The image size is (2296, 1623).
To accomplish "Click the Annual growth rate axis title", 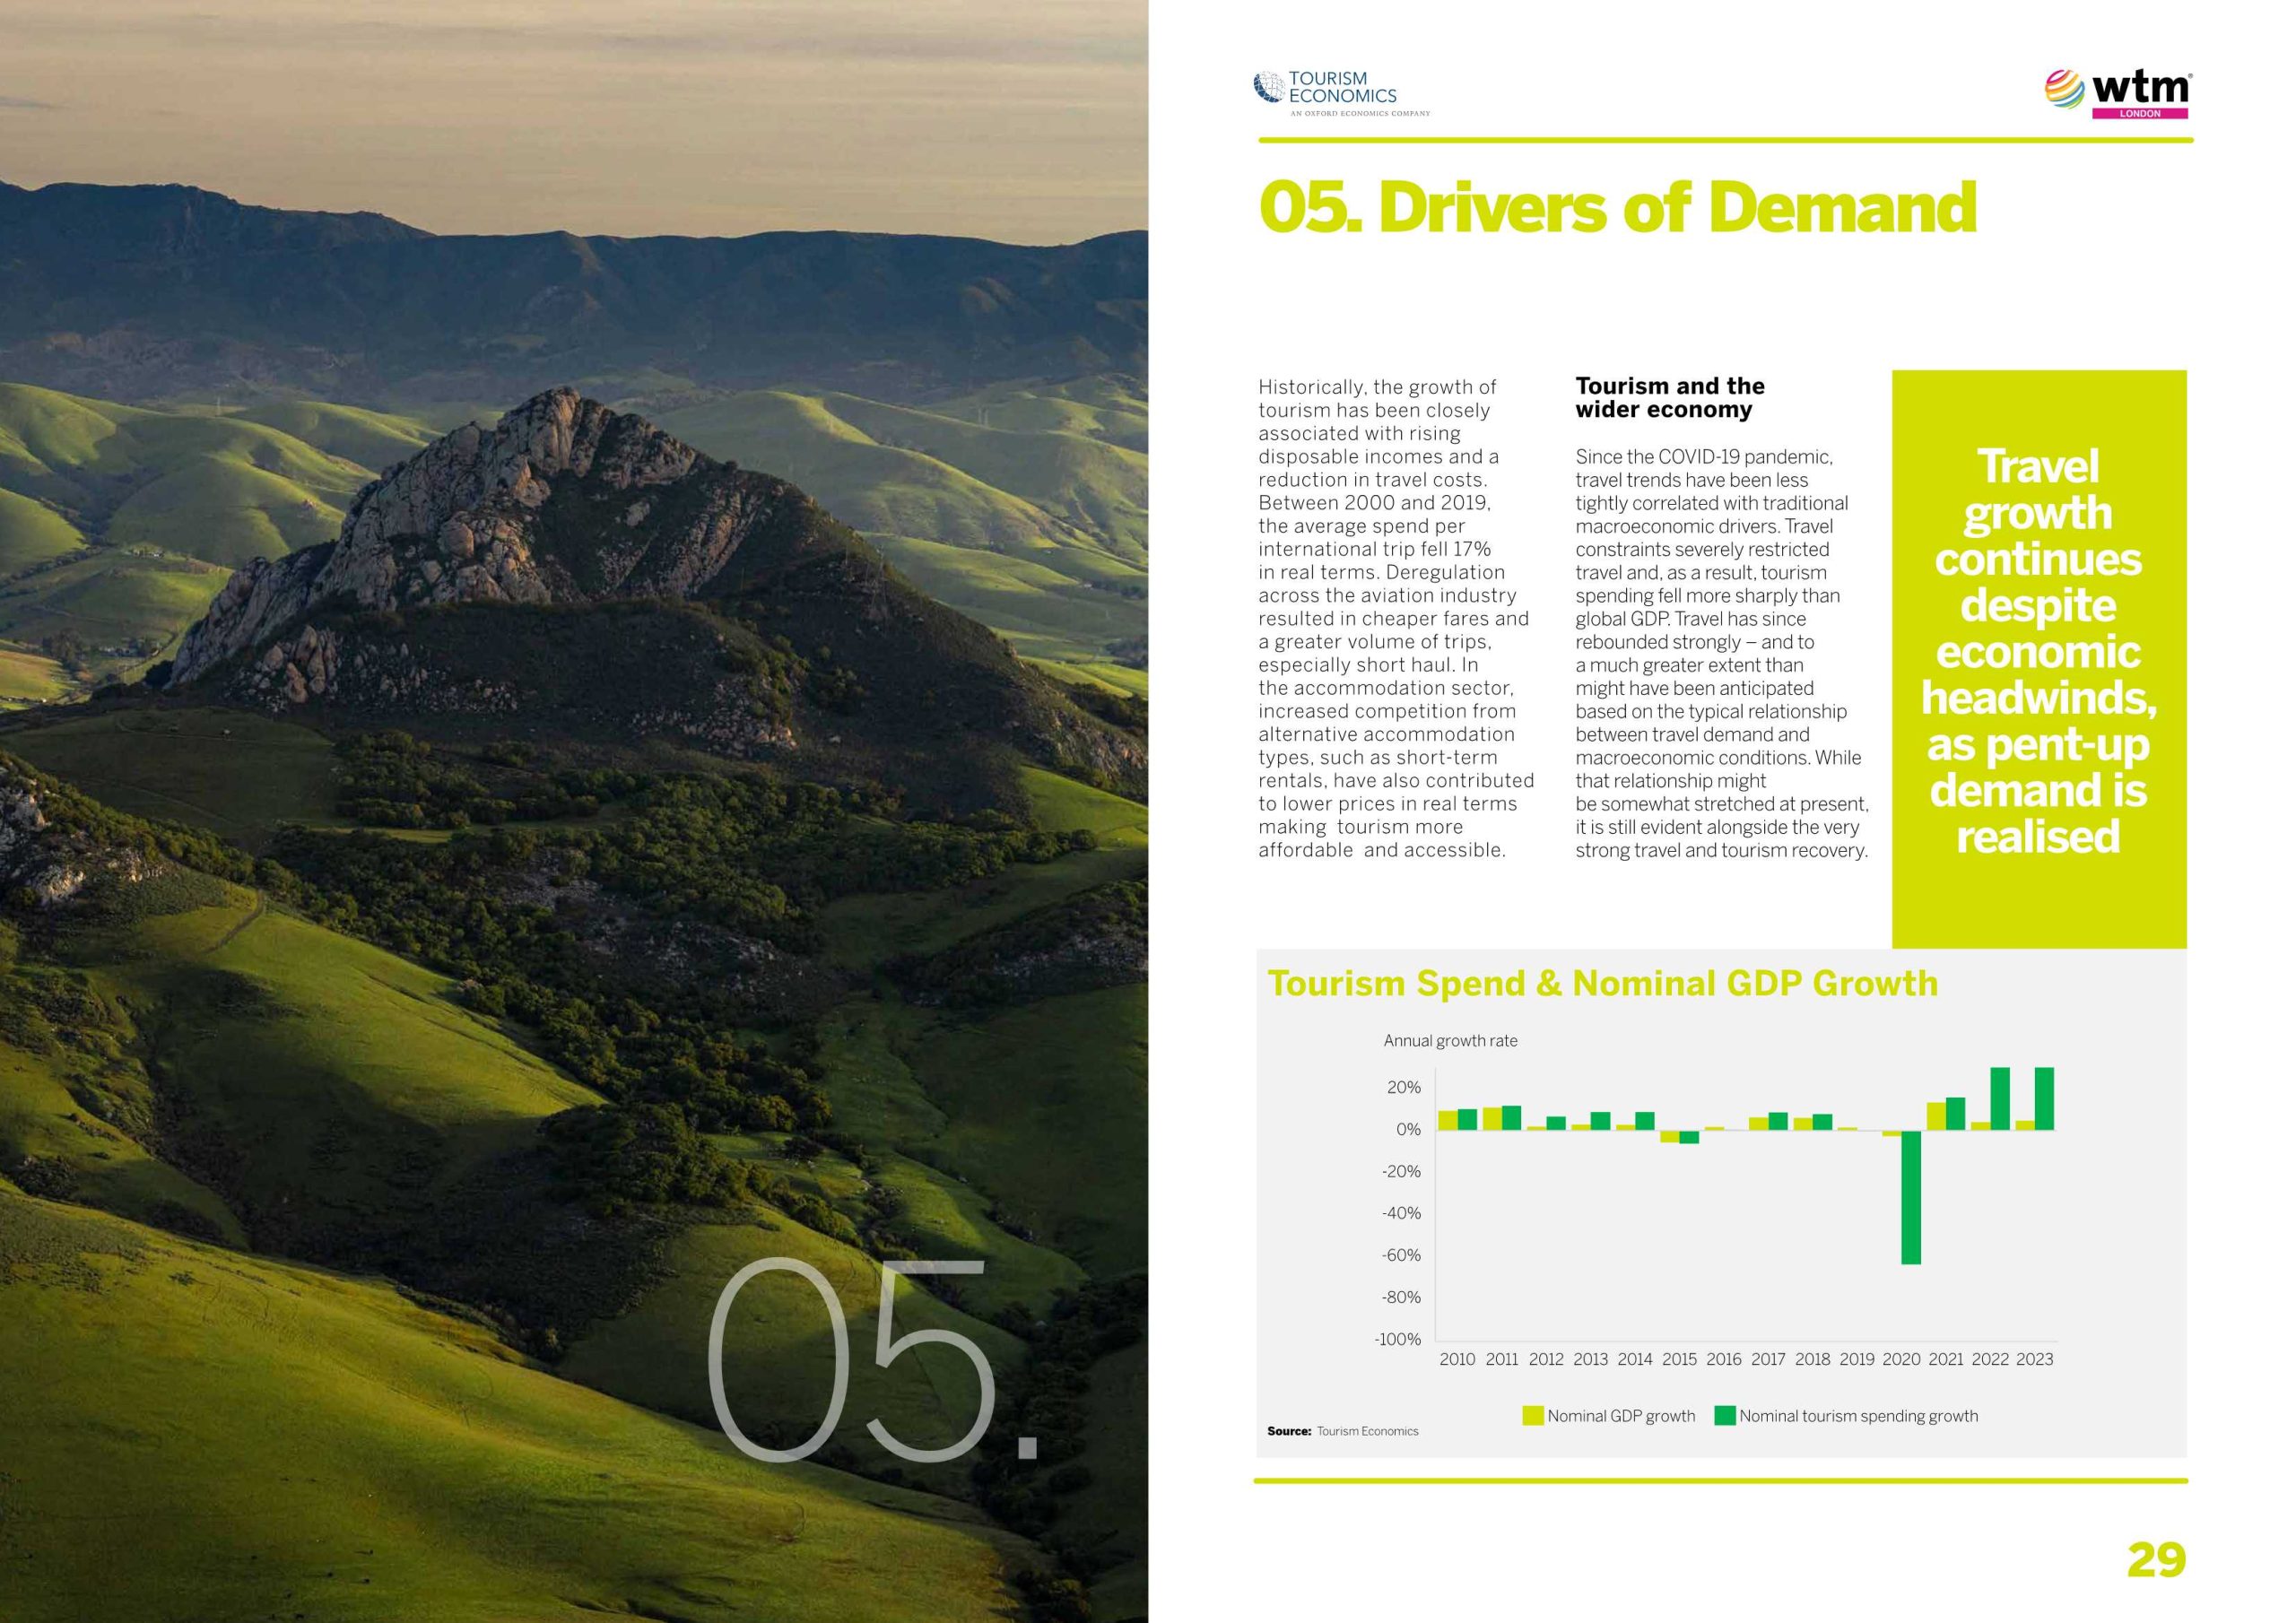I will pos(1450,1041).
